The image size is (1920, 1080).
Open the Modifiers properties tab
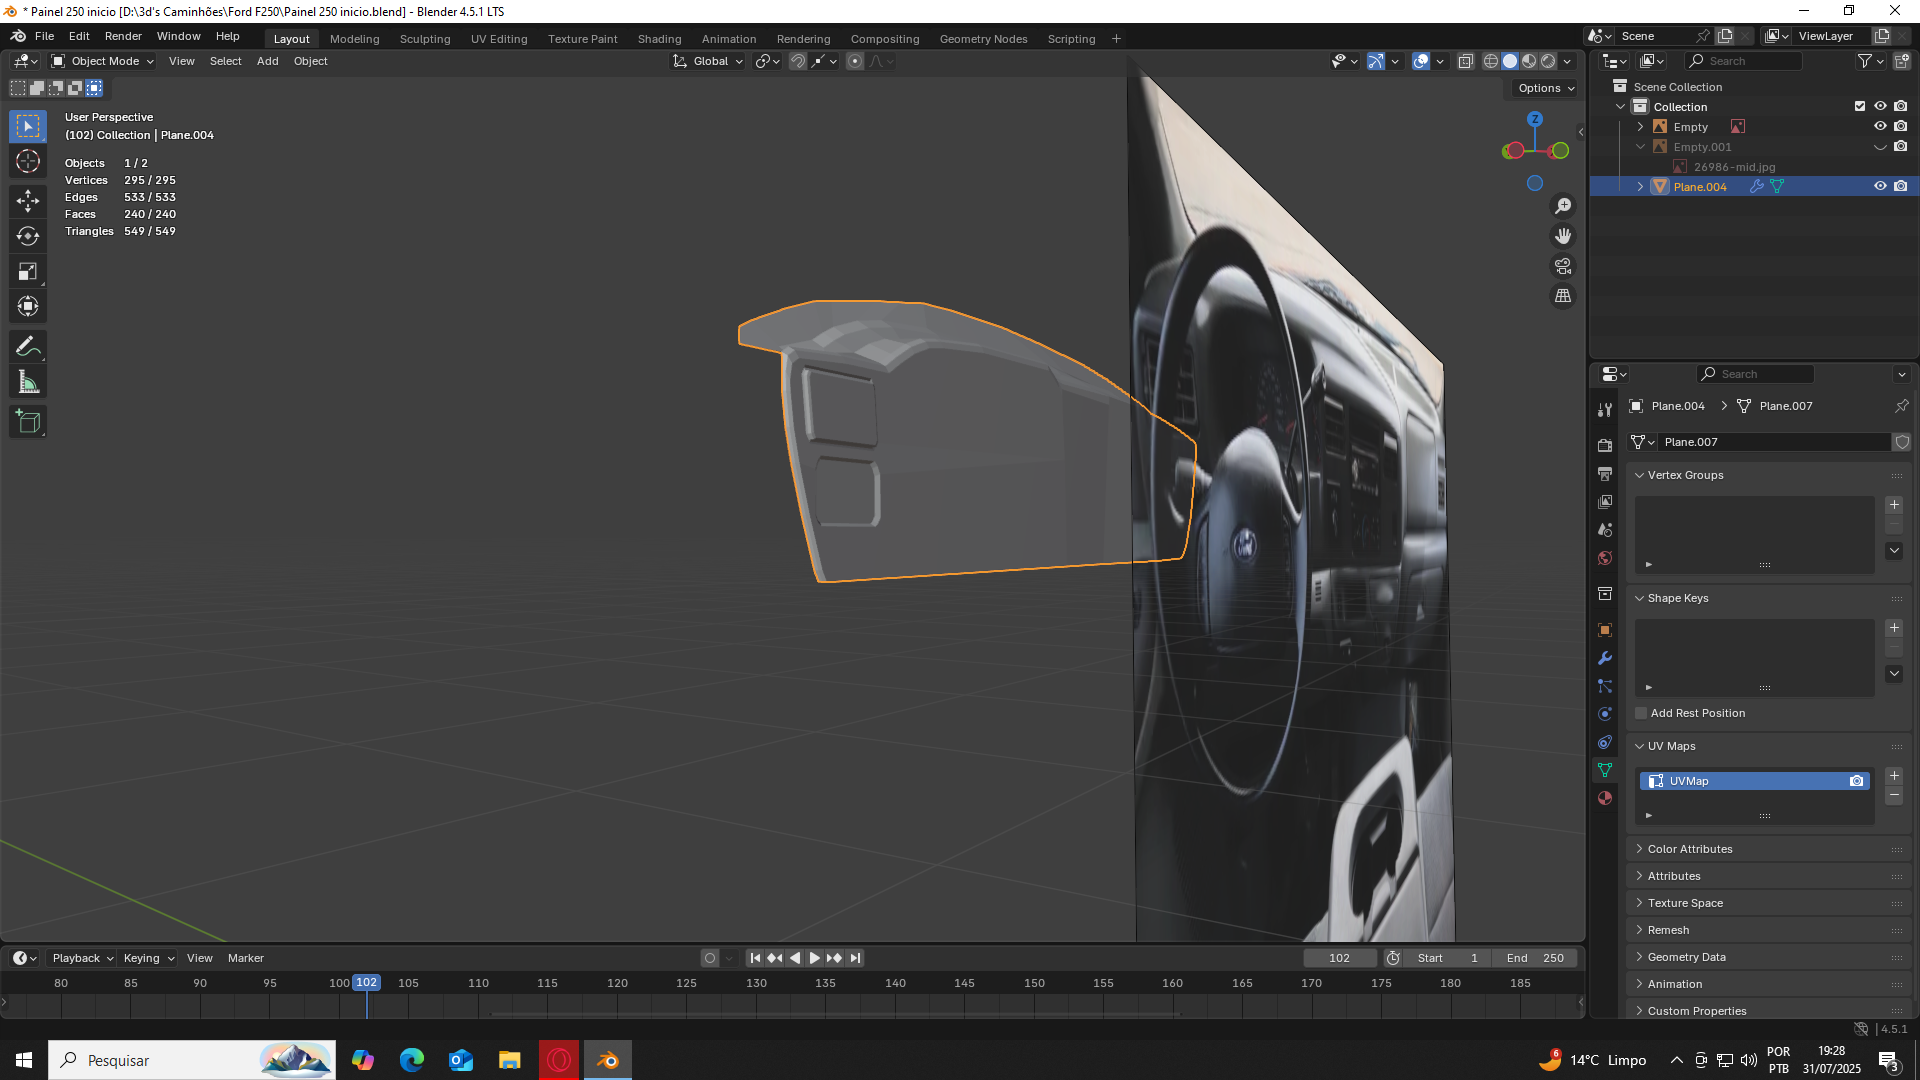pyautogui.click(x=1605, y=658)
